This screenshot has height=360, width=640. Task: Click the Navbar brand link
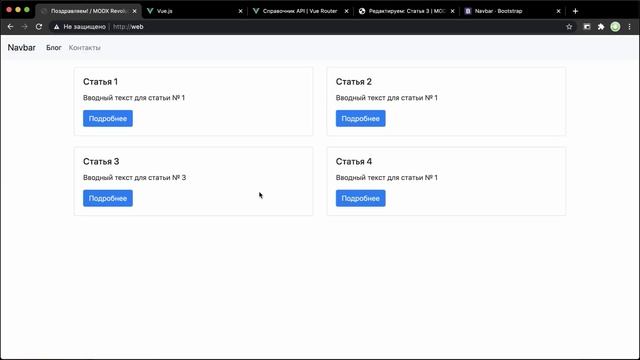(22, 47)
